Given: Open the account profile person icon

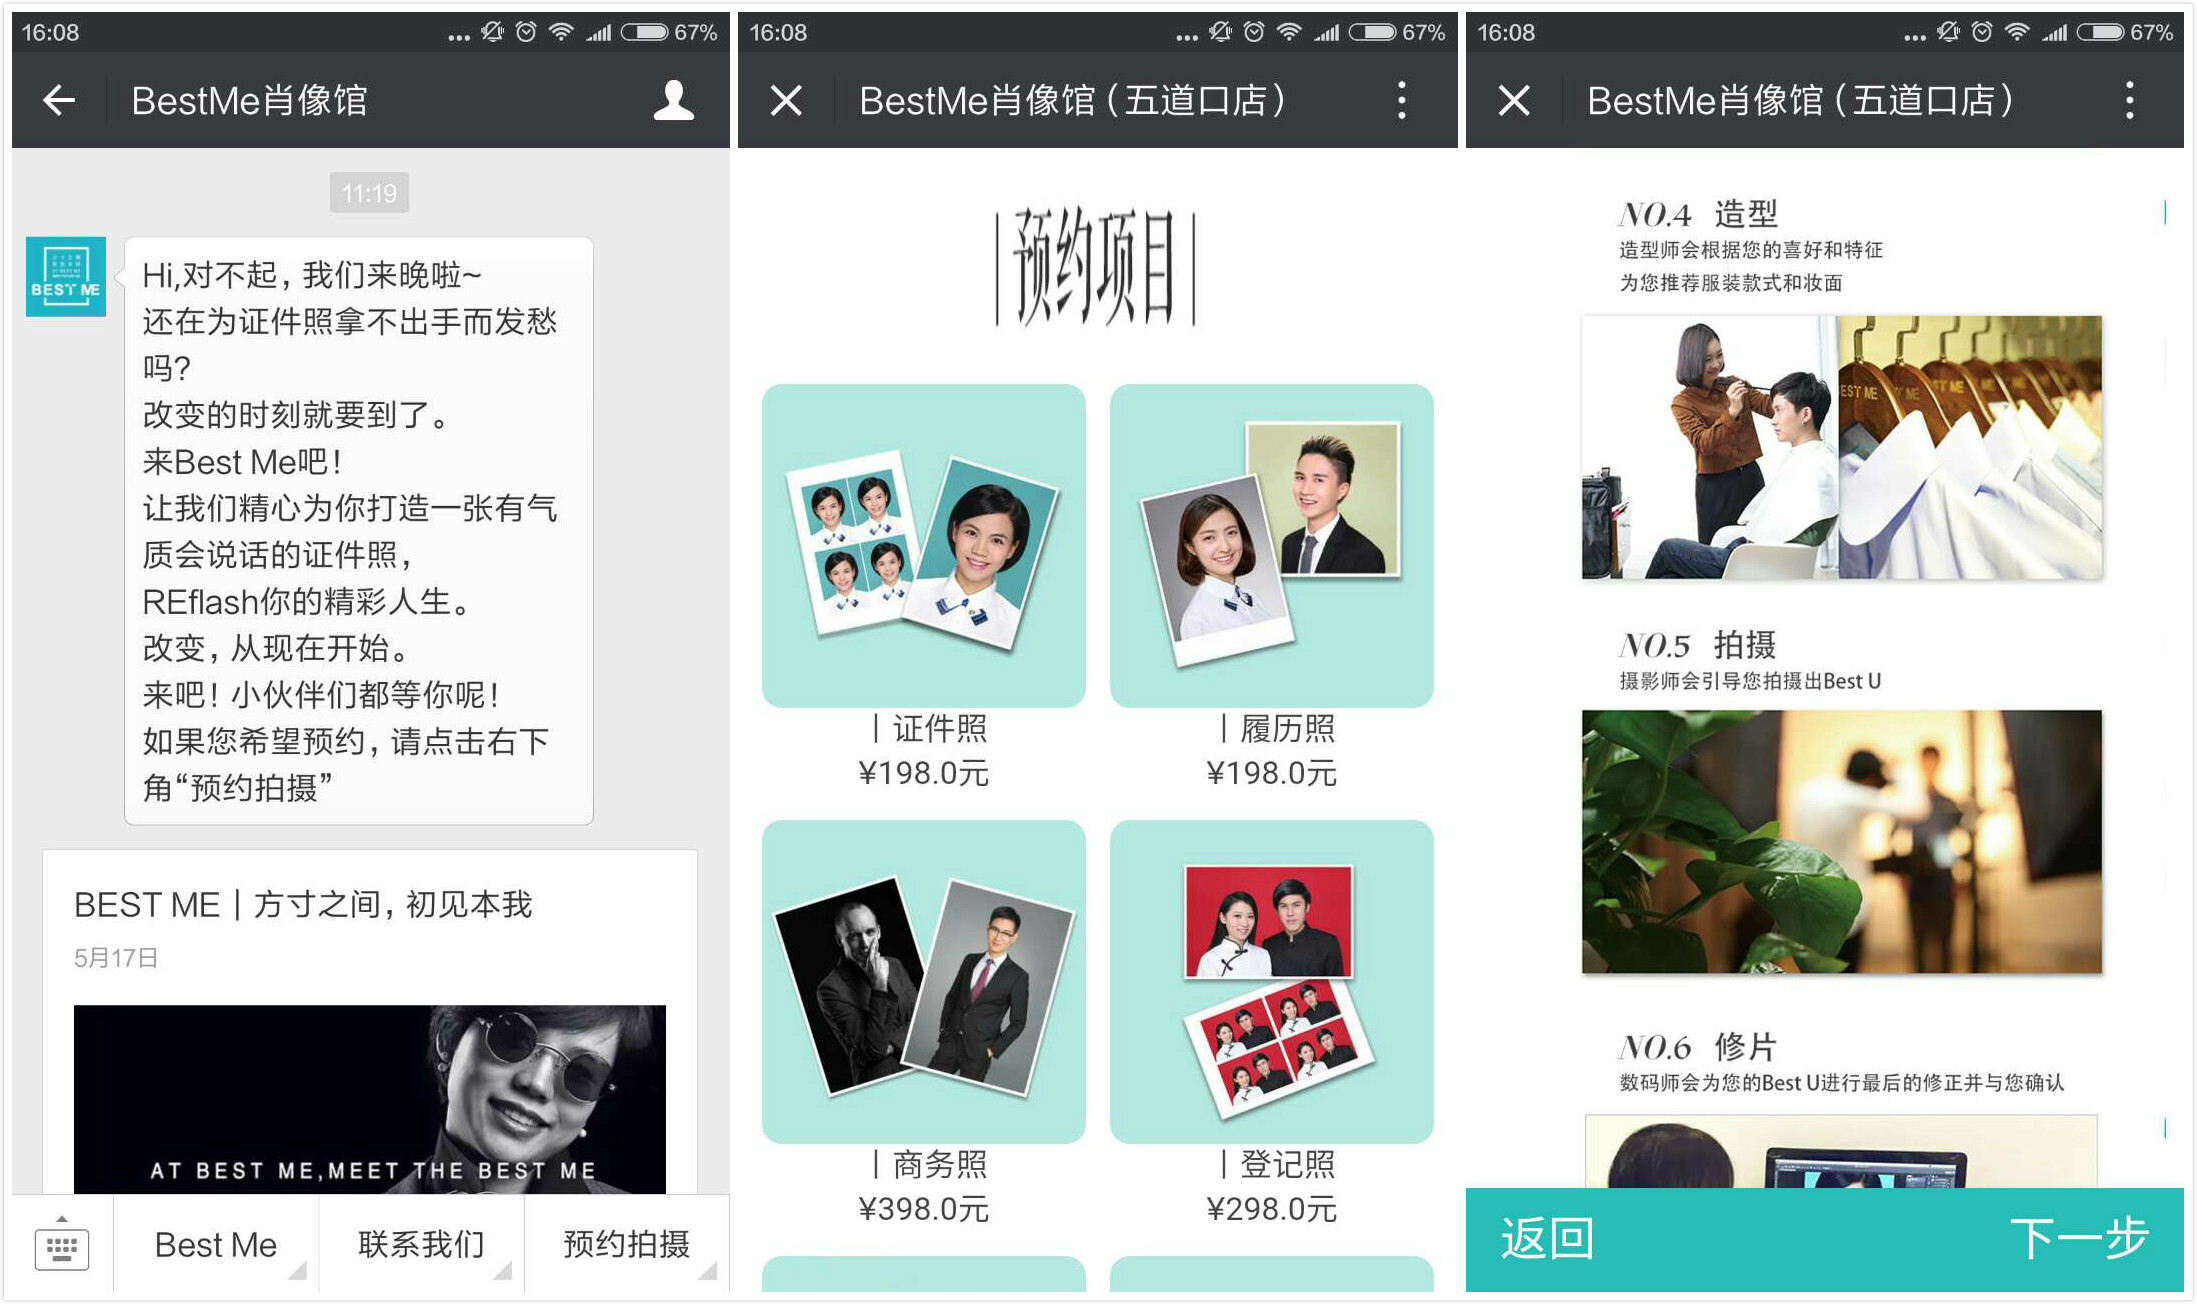Looking at the screenshot, I should coord(673,100).
